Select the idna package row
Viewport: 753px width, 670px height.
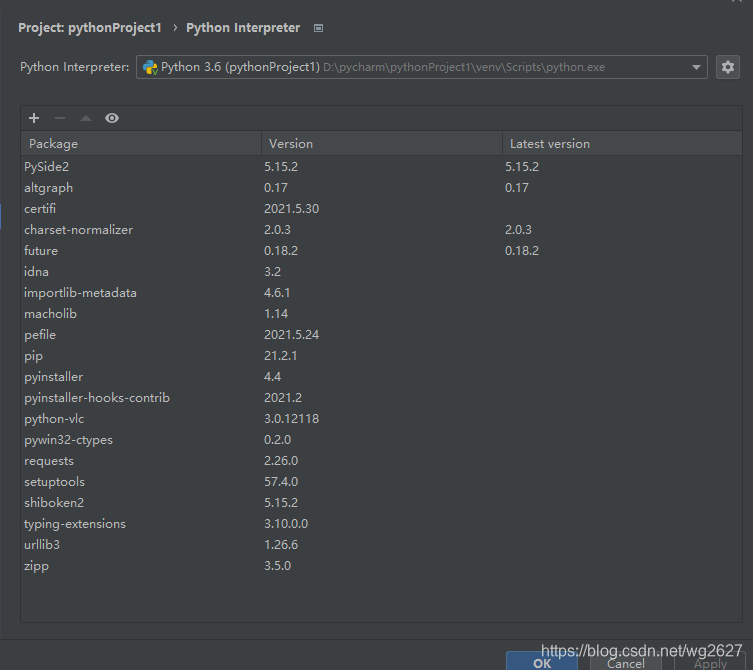pyautogui.click(x=381, y=272)
